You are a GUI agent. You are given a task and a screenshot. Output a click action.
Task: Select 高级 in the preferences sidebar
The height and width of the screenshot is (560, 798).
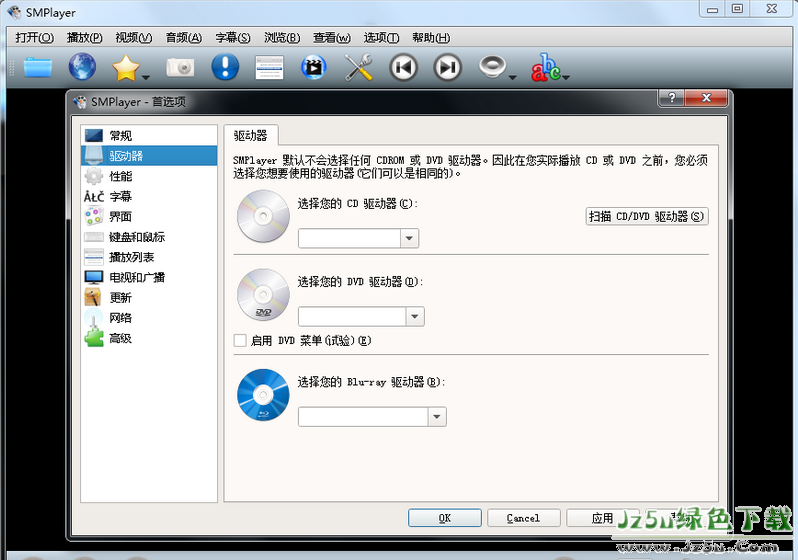point(149,338)
